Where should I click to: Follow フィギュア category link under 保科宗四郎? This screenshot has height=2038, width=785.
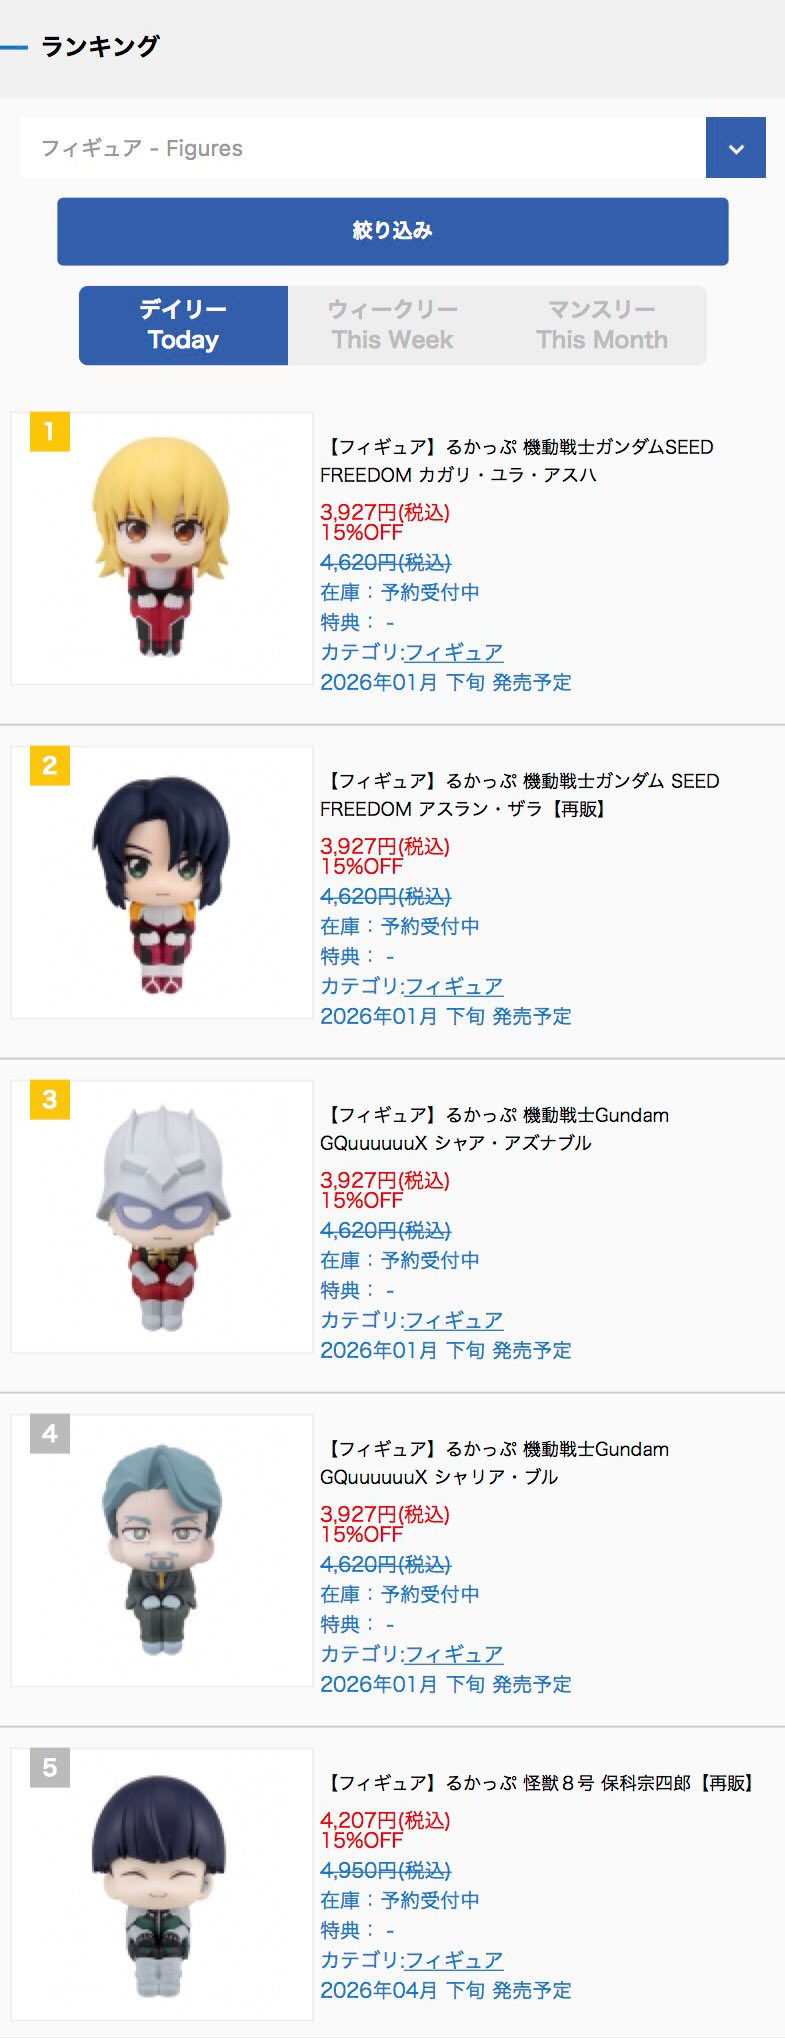pyautogui.click(x=454, y=1960)
